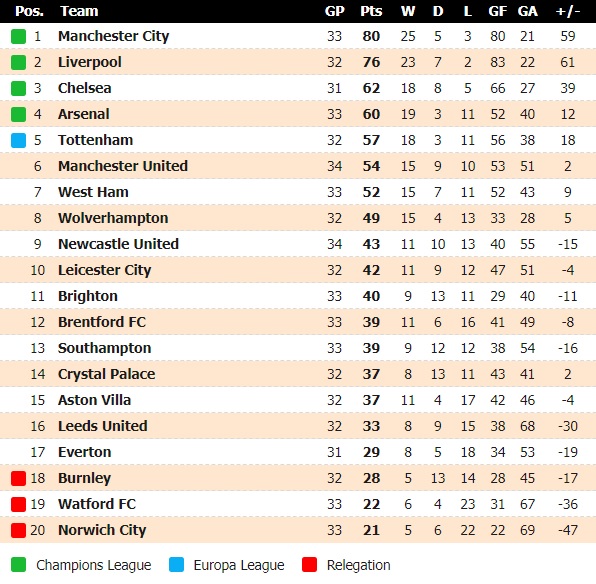The height and width of the screenshot is (584, 596).
Task: Click green marker next to Chelsea
Action: (x=18, y=88)
